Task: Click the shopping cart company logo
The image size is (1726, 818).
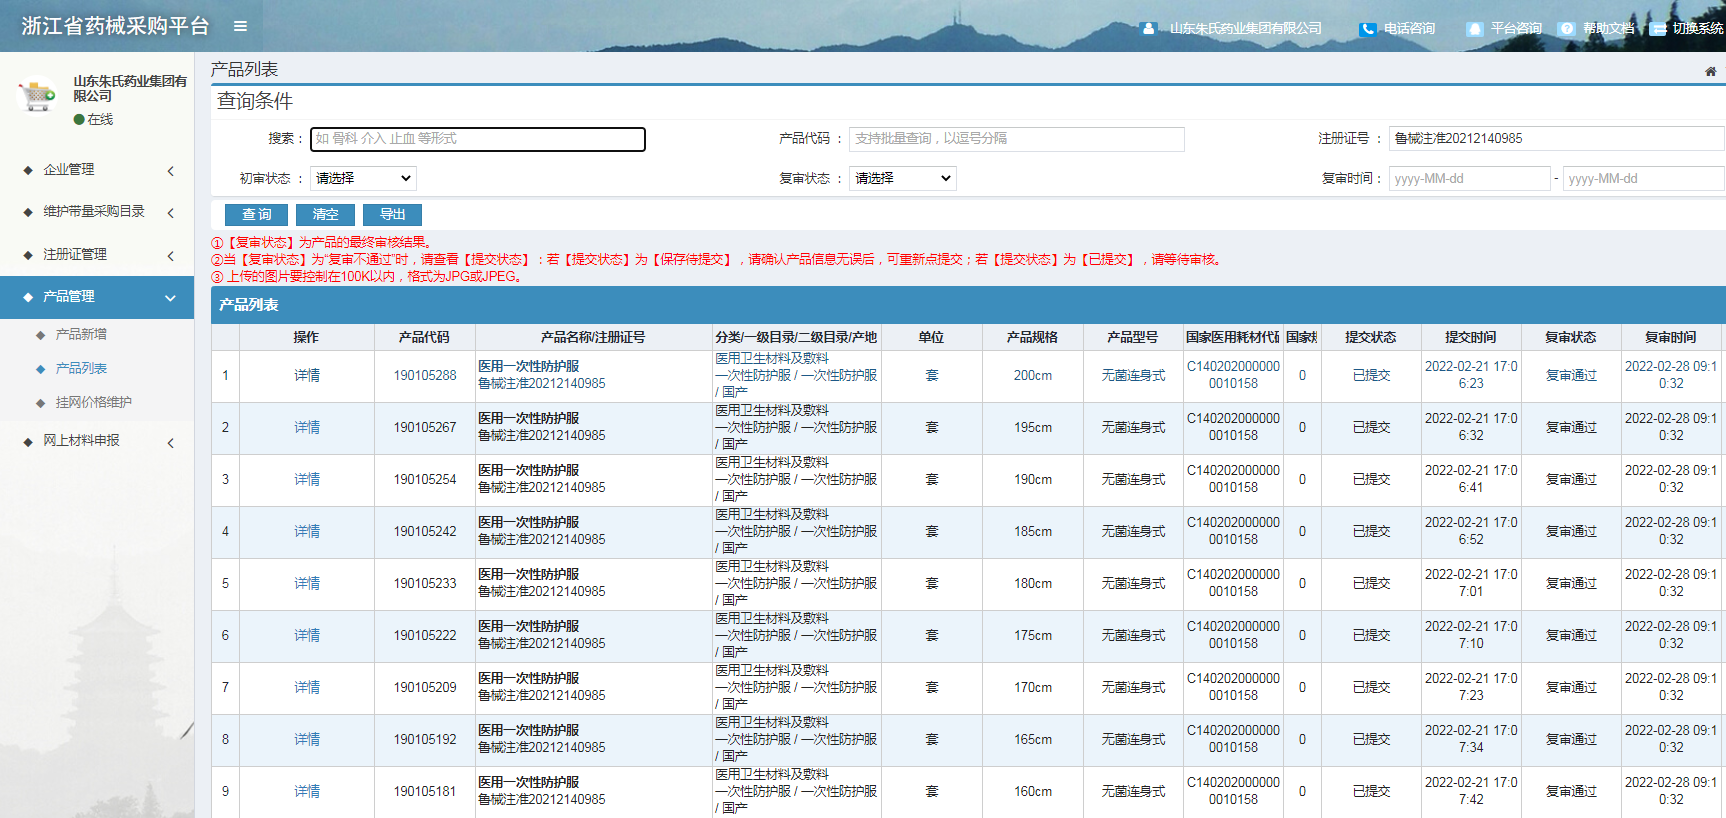Action: coord(38,96)
